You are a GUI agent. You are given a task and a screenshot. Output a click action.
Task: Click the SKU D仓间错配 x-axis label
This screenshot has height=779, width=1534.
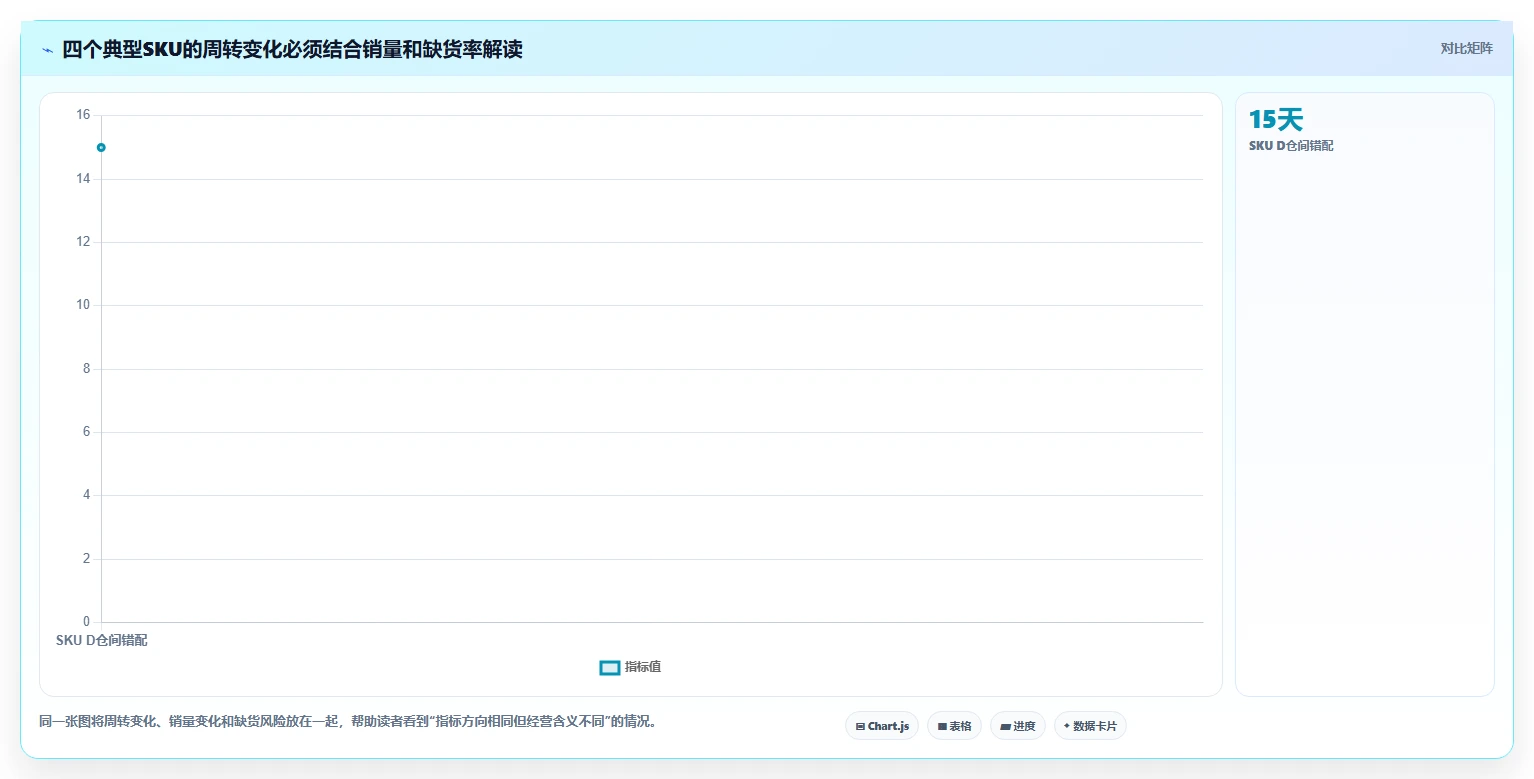click(x=102, y=640)
